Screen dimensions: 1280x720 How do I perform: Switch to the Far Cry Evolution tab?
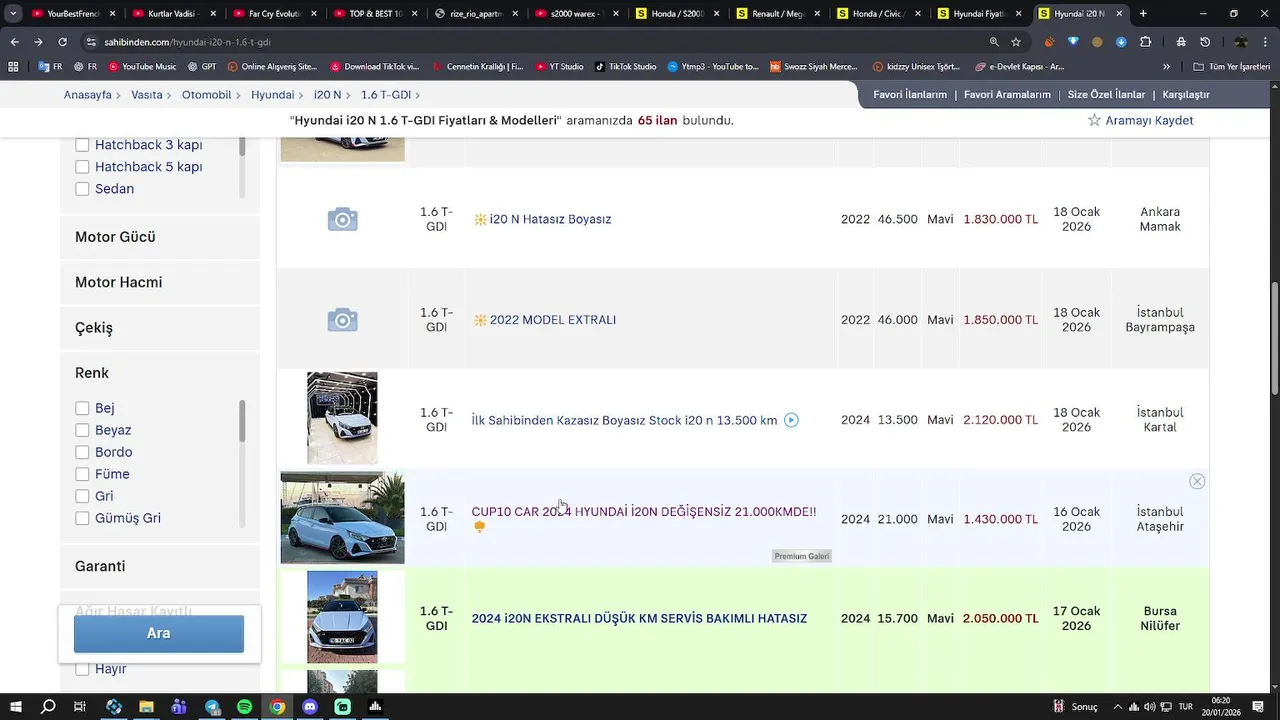[274, 14]
